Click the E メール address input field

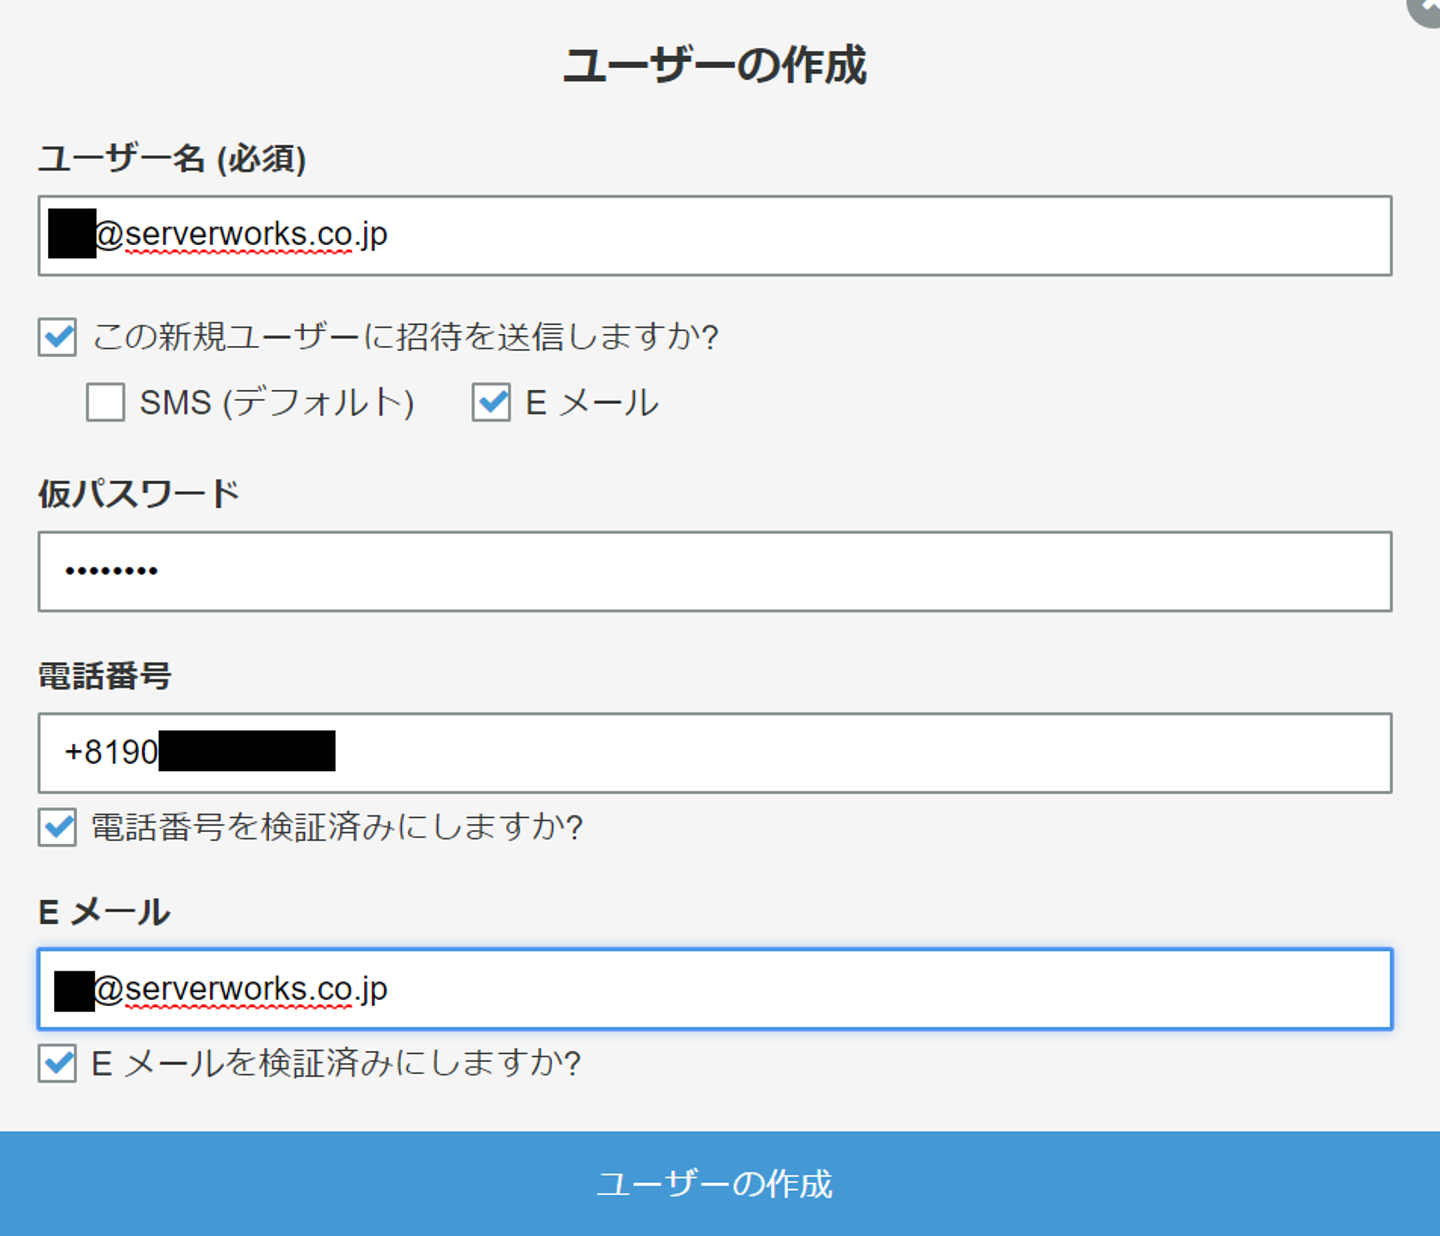(x=714, y=989)
